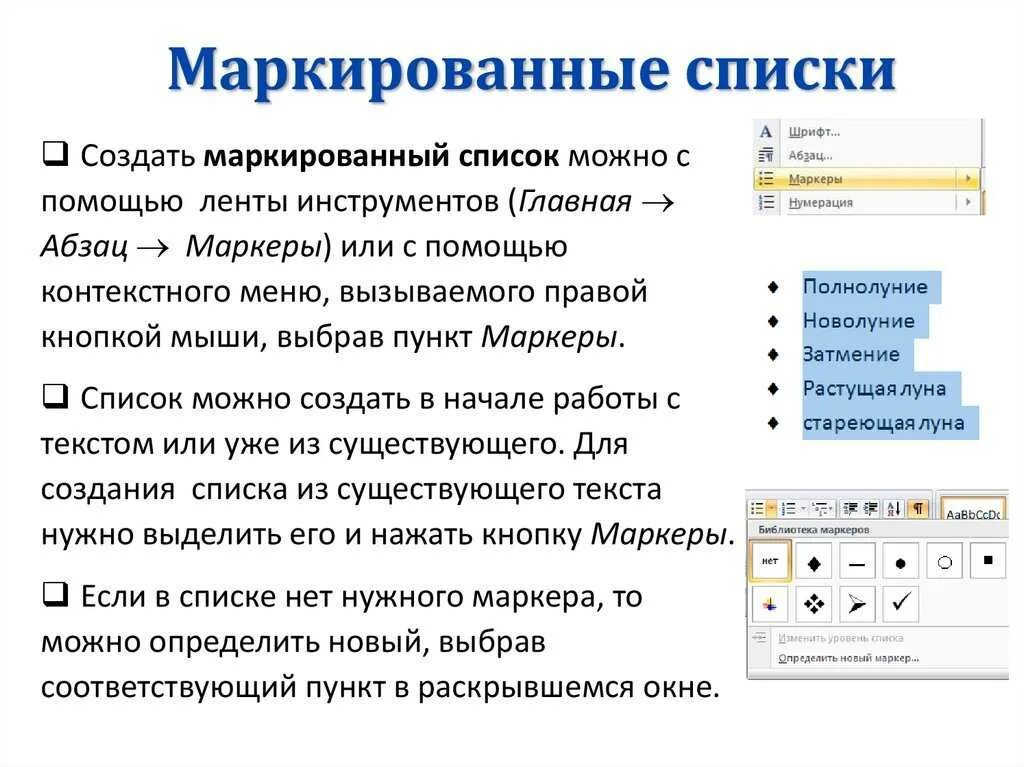Choose the filled circle bullet
The width and height of the screenshot is (1024, 767).
[x=901, y=561]
